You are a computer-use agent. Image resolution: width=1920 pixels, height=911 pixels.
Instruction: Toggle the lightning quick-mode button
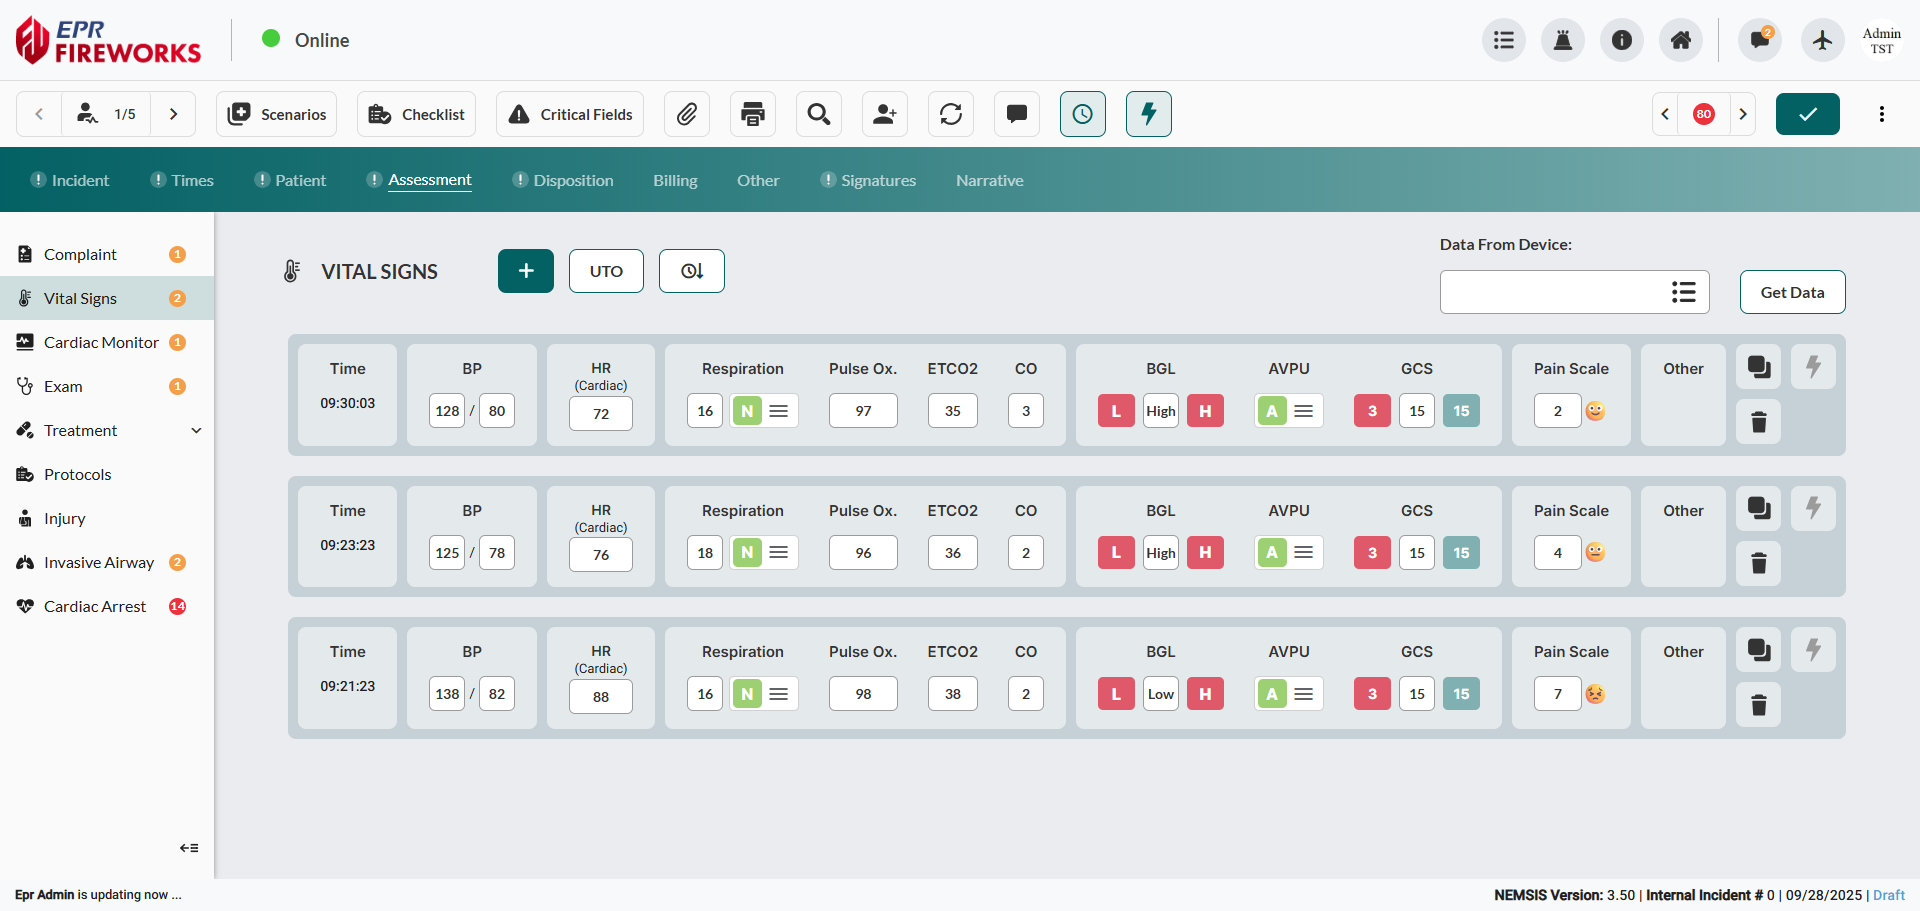(x=1149, y=114)
